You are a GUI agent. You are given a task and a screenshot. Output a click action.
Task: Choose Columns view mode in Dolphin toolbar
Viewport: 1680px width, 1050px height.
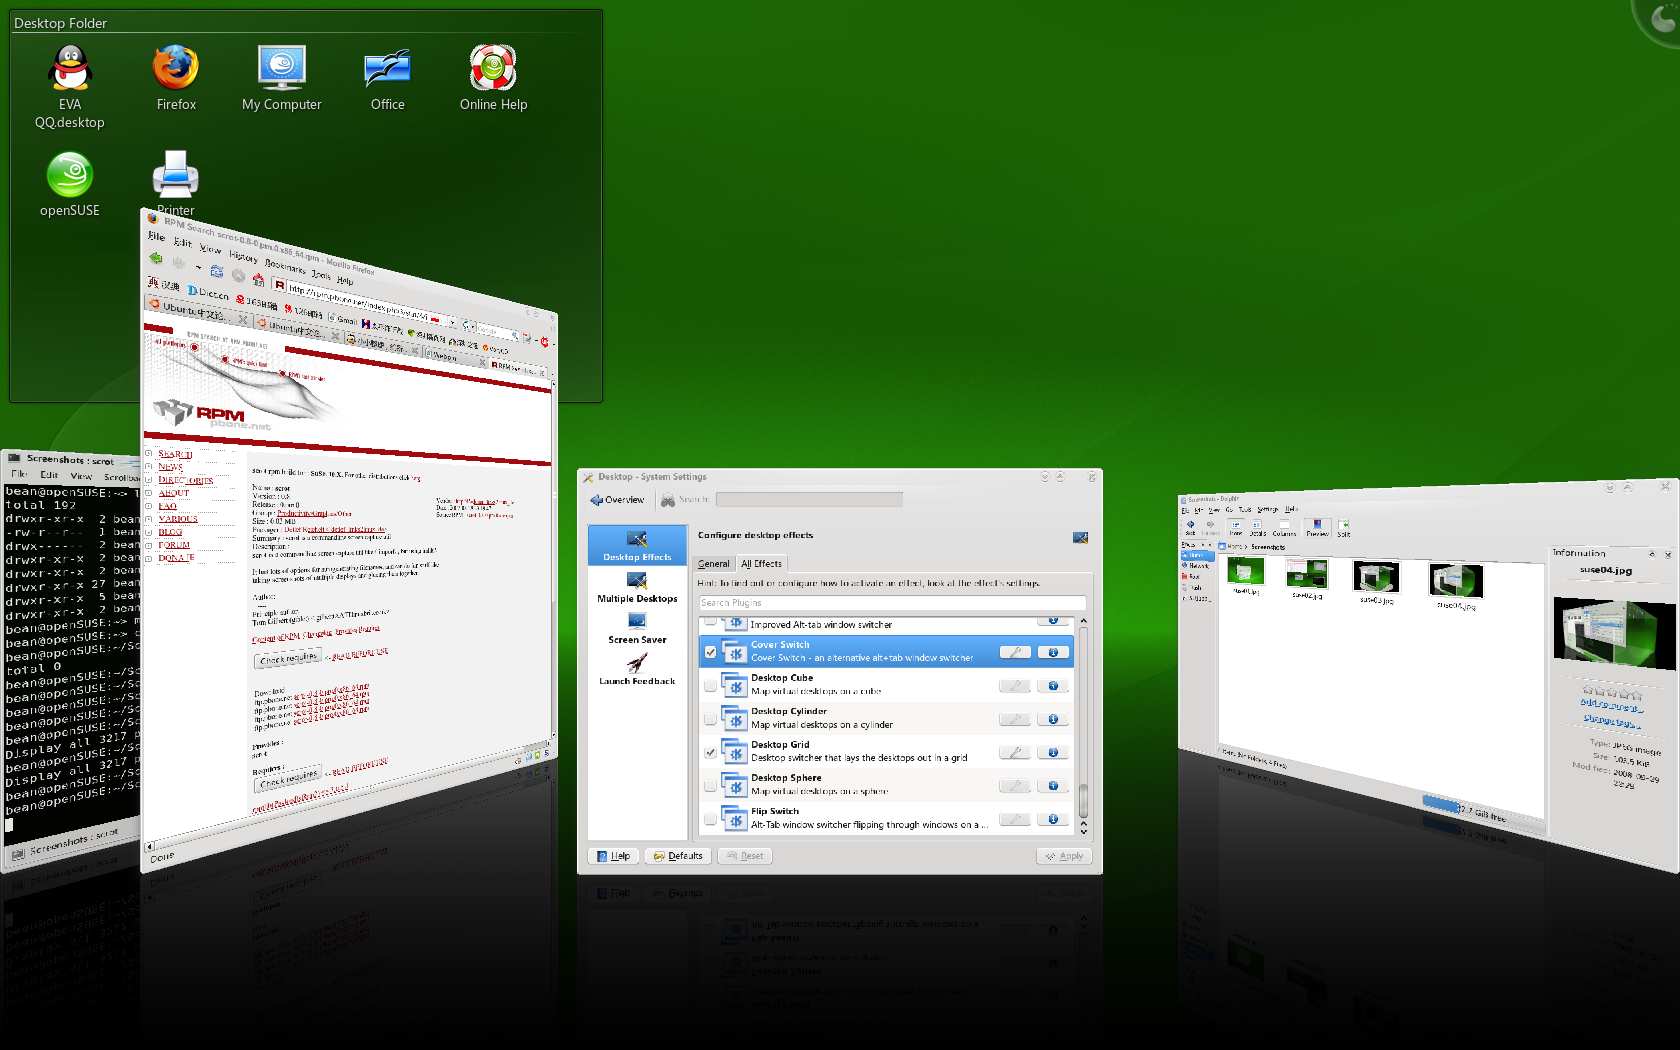pos(1284,526)
